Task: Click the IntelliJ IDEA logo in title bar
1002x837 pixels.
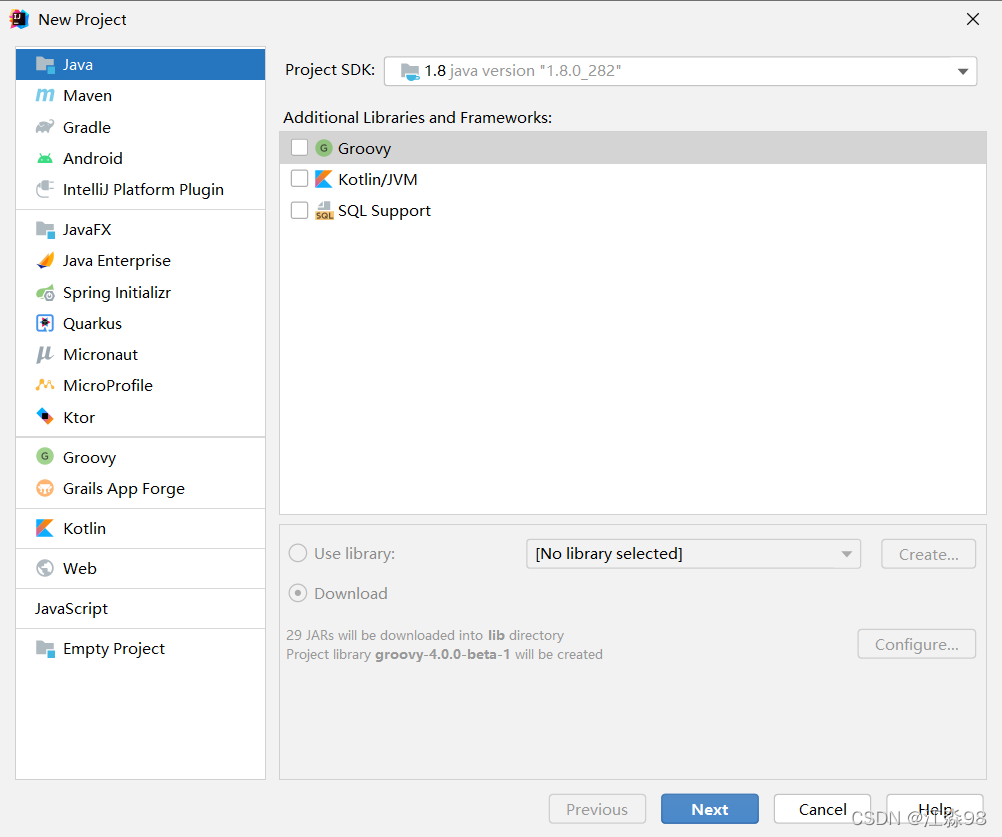Action: pos(19,19)
